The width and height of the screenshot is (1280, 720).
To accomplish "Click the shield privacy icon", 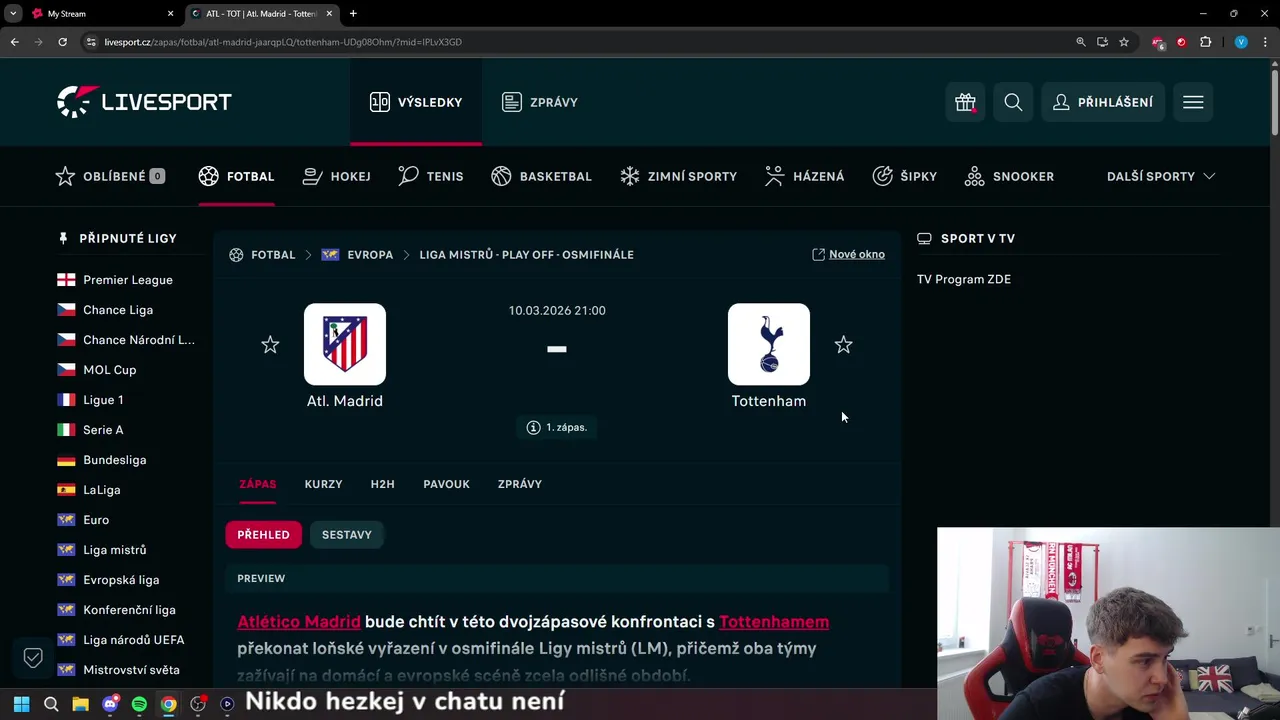I will (x=33, y=657).
